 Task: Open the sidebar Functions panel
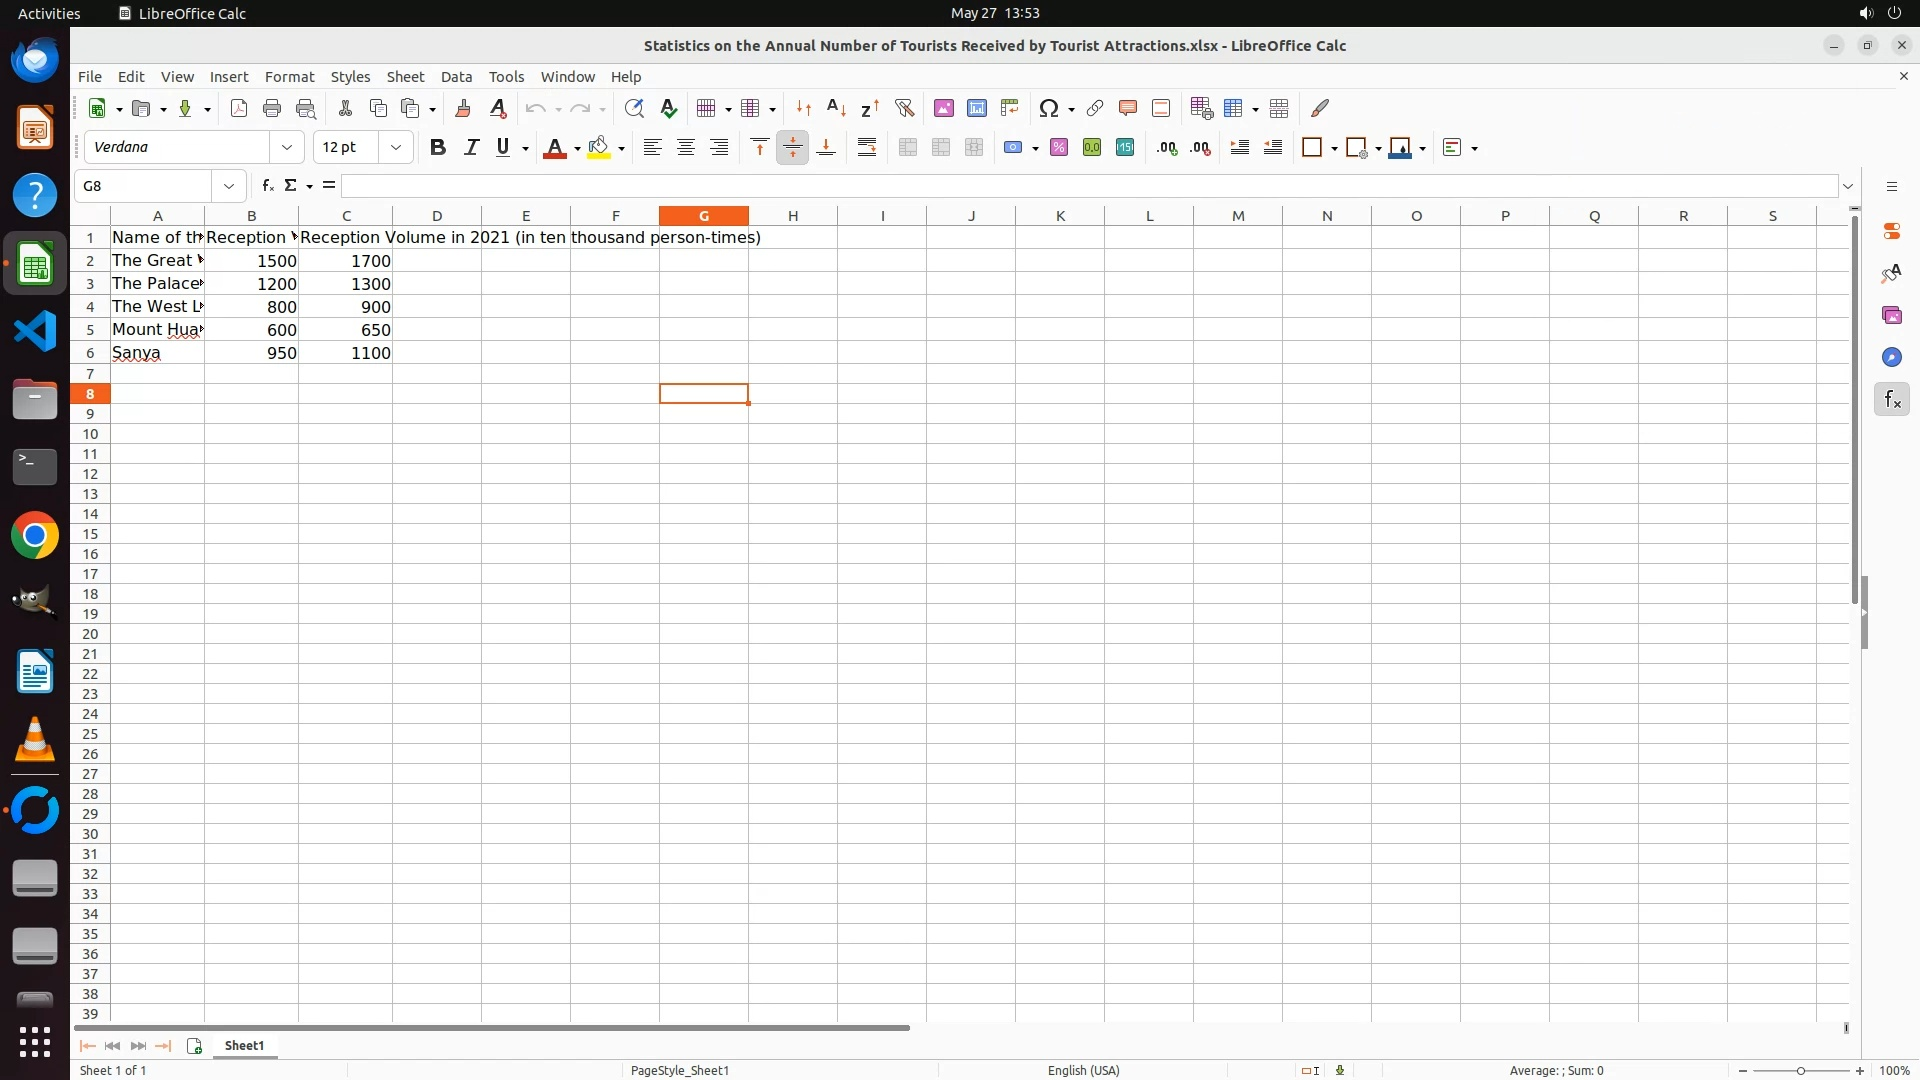point(1892,400)
